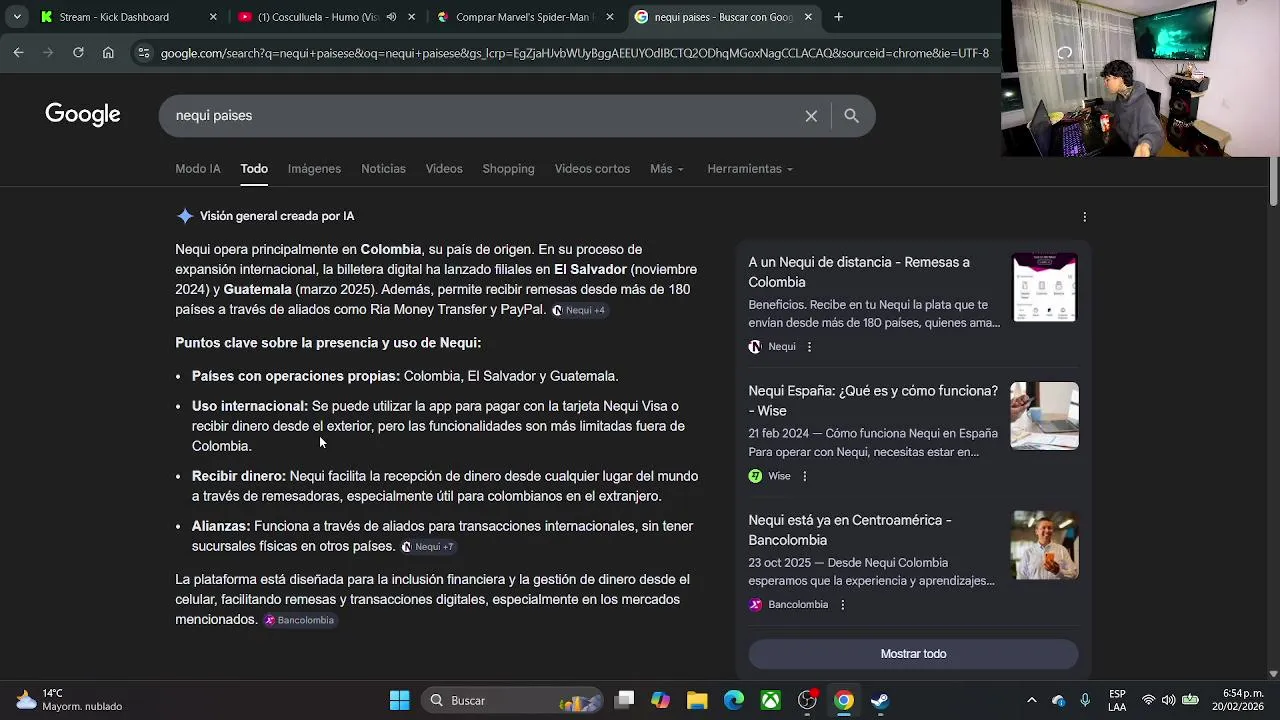Open volume settings speaker icon
This screenshot has height=720, width=1280.
pyautogui.click(x=1169, y=701)
